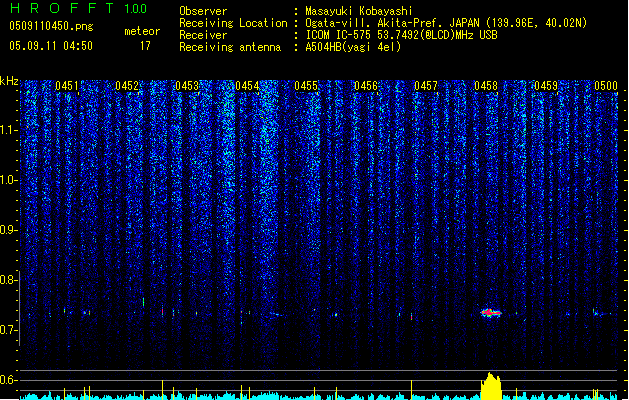
Task: Click the 0500 time marker
Action: (606, 86)
